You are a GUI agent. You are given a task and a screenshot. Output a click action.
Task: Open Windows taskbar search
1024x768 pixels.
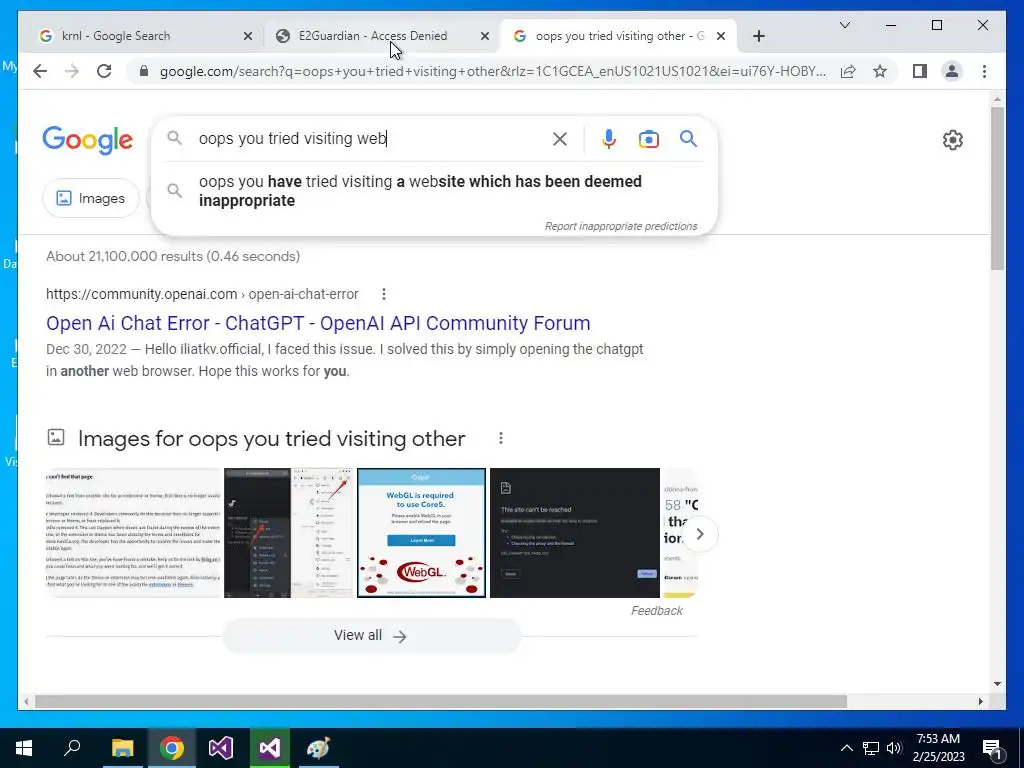72,748
